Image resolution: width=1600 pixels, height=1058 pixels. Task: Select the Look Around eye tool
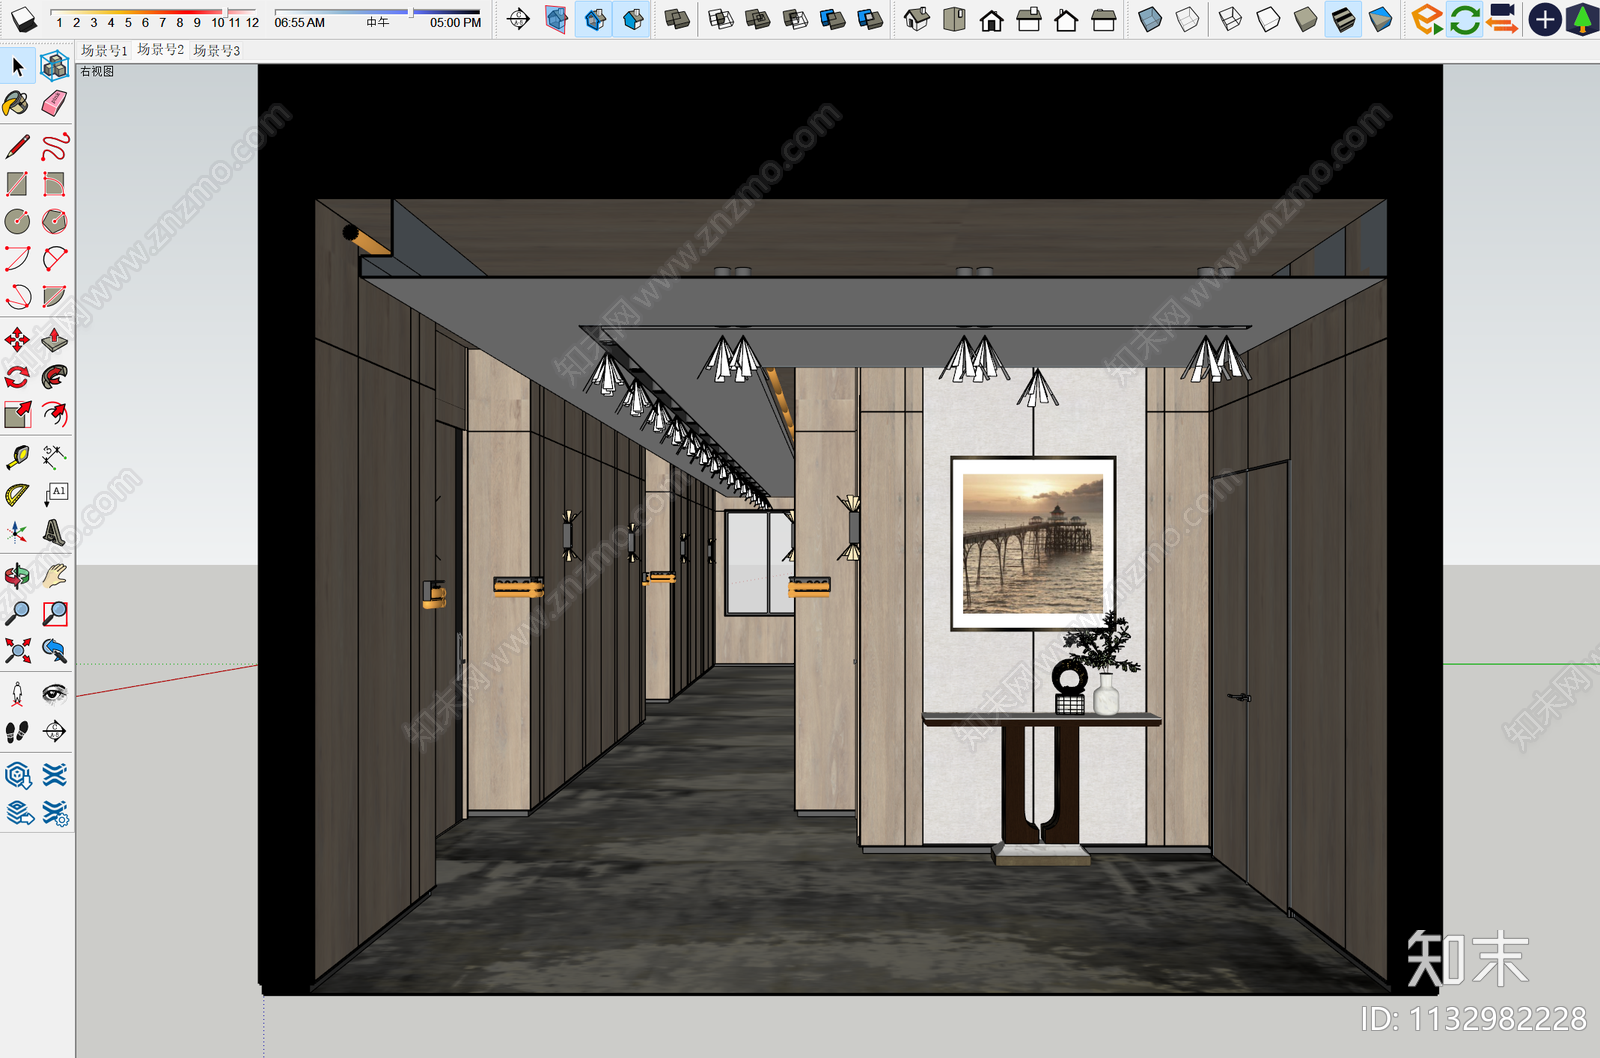(54, 694)
